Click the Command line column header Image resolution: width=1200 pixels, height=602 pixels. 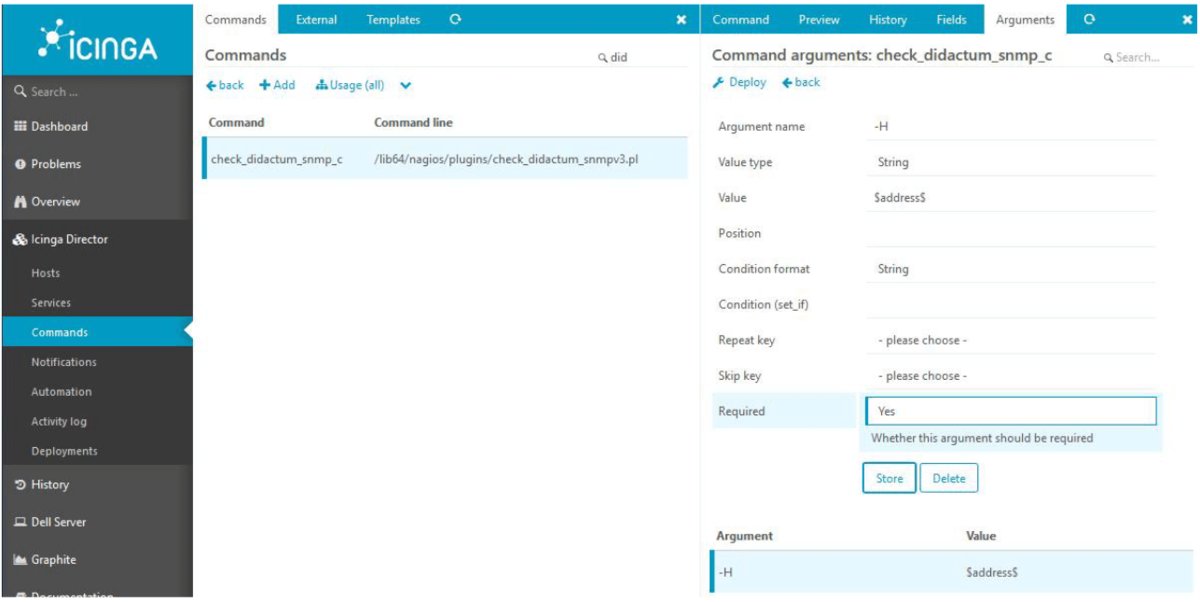[x=413, y=123]
